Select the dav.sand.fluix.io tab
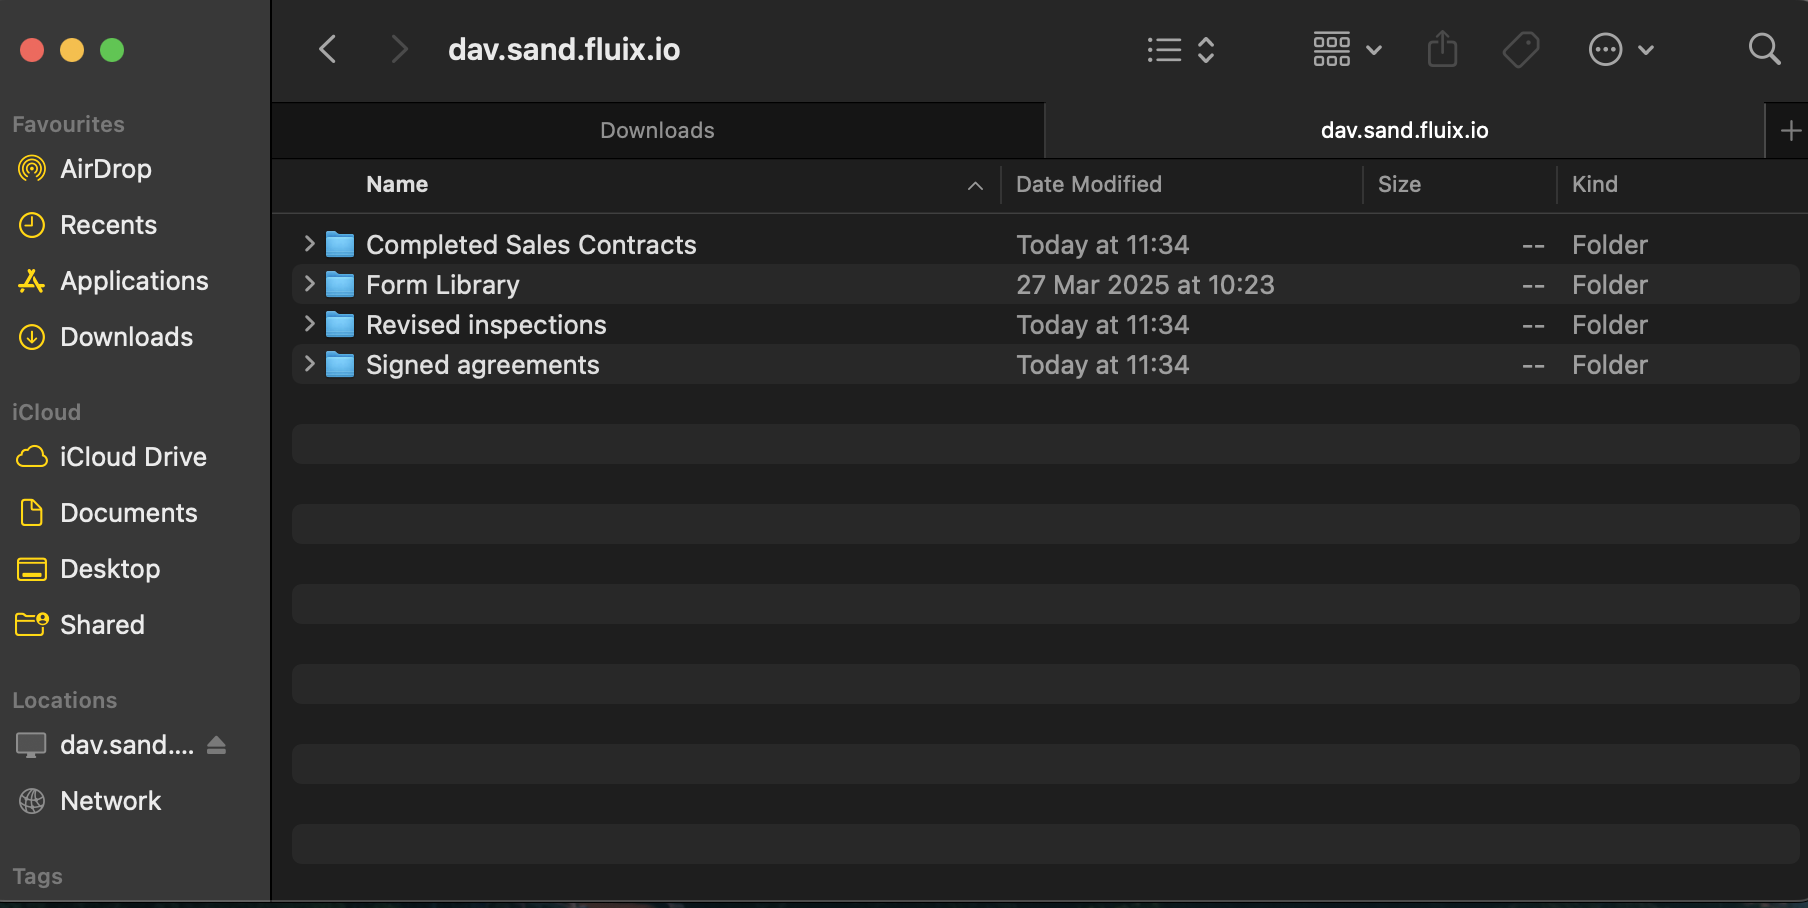 coord(1404,130)
